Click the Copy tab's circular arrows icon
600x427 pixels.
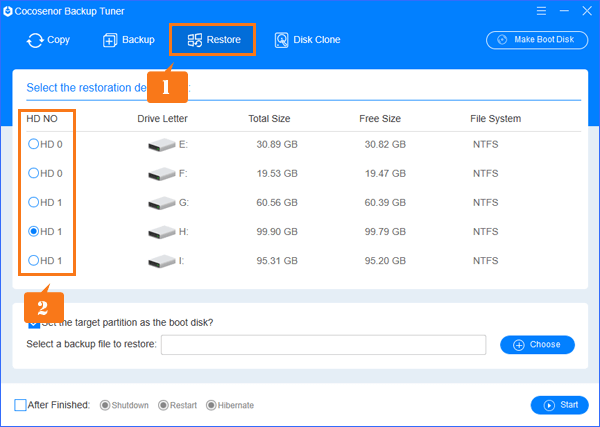(35, 41)
